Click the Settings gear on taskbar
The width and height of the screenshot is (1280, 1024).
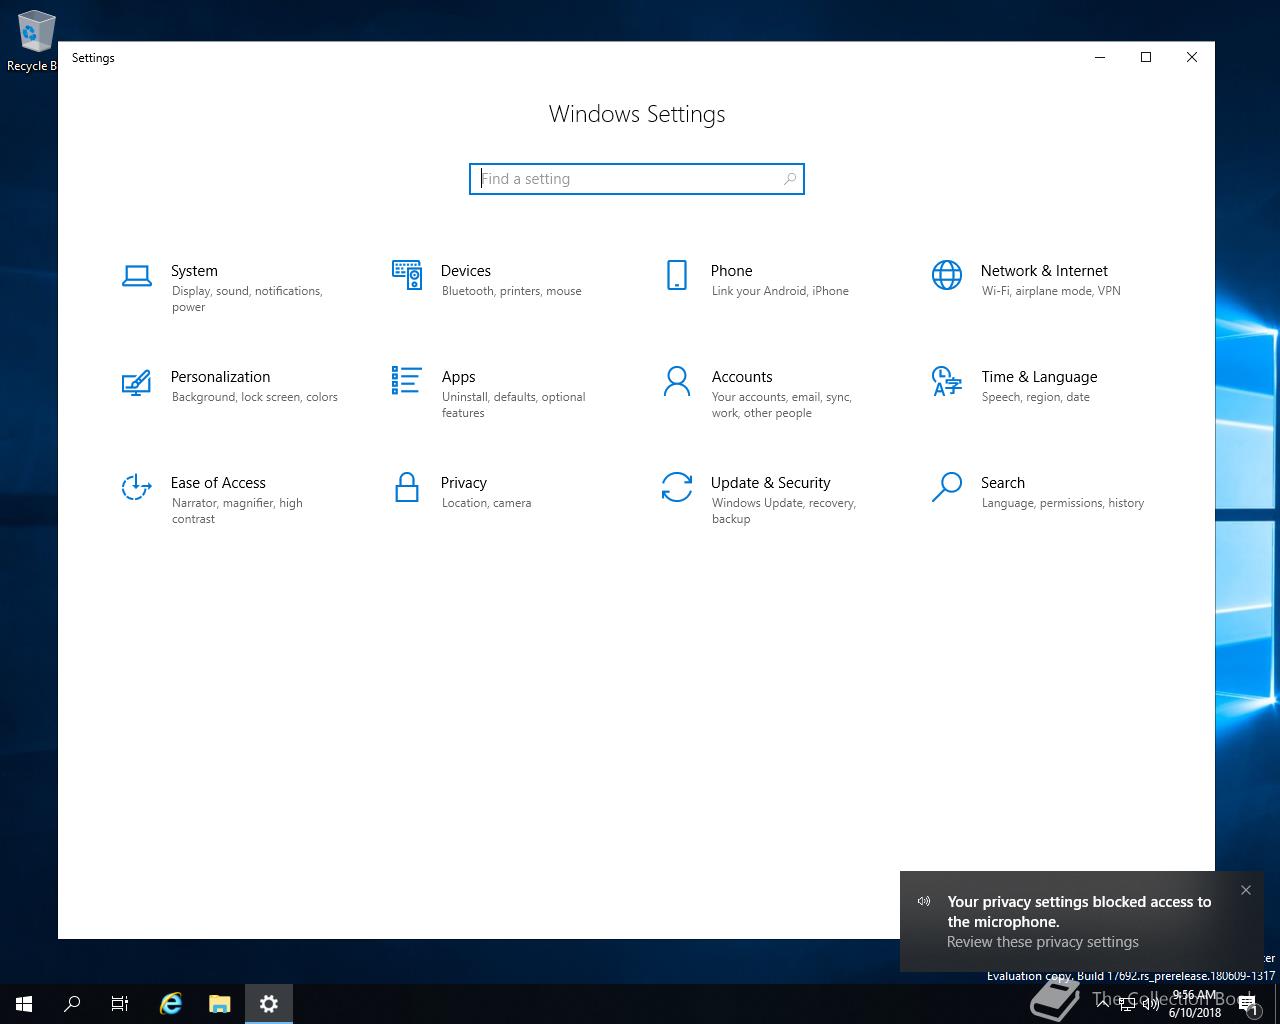click(x=269, y=1004)
